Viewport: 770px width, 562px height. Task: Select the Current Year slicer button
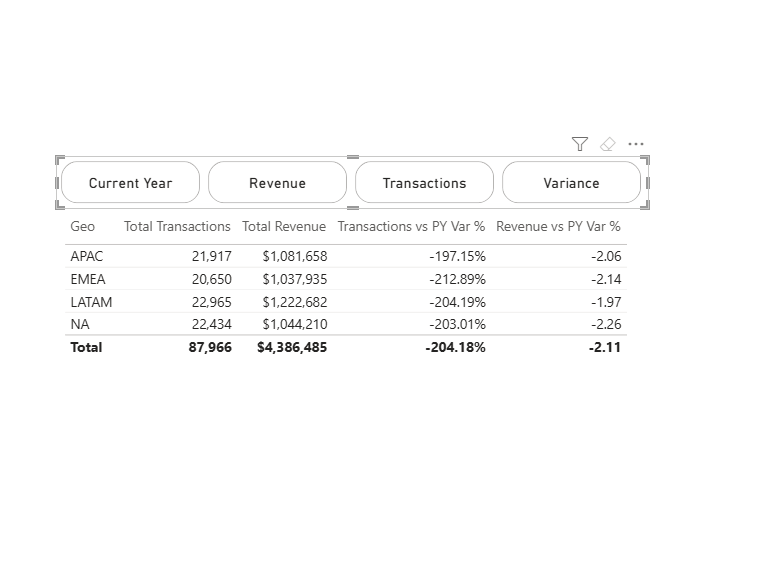131,182
